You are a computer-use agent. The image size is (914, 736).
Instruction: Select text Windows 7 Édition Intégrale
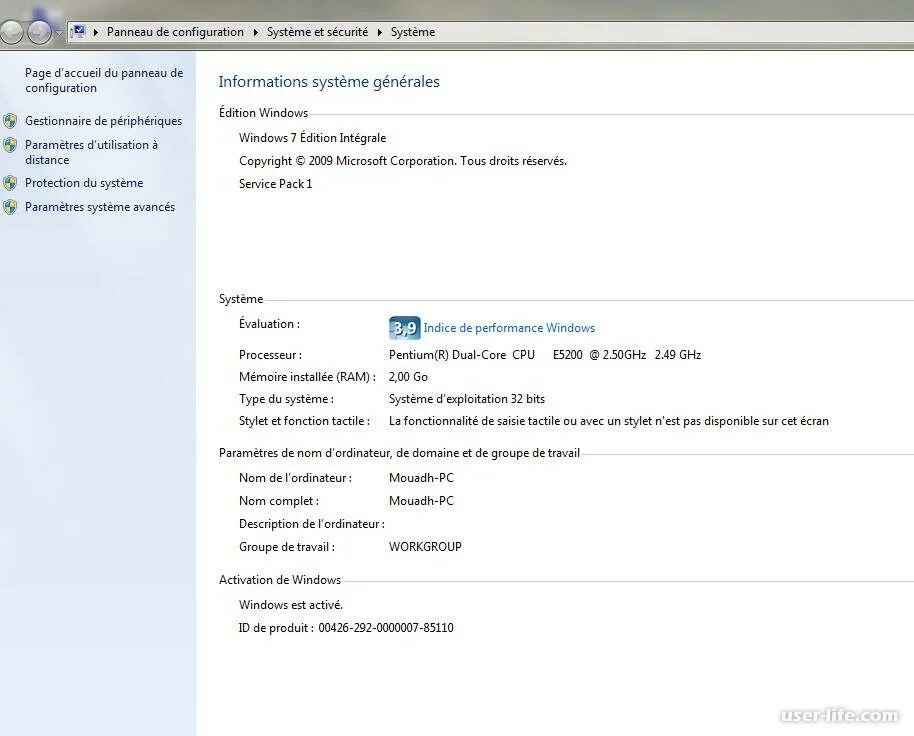312,138
